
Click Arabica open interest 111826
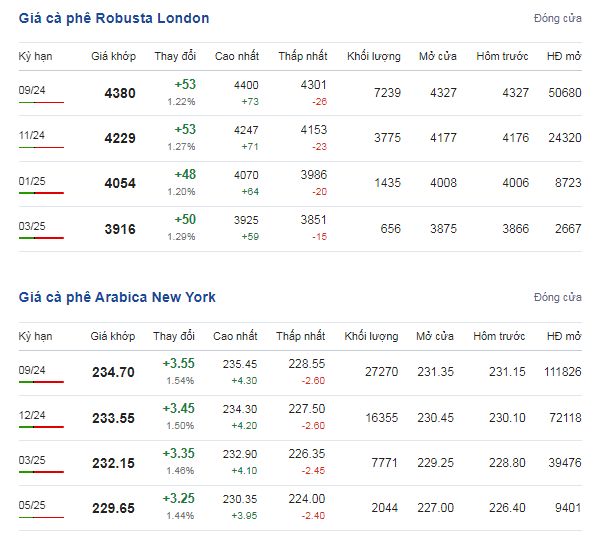coord(563,372)
